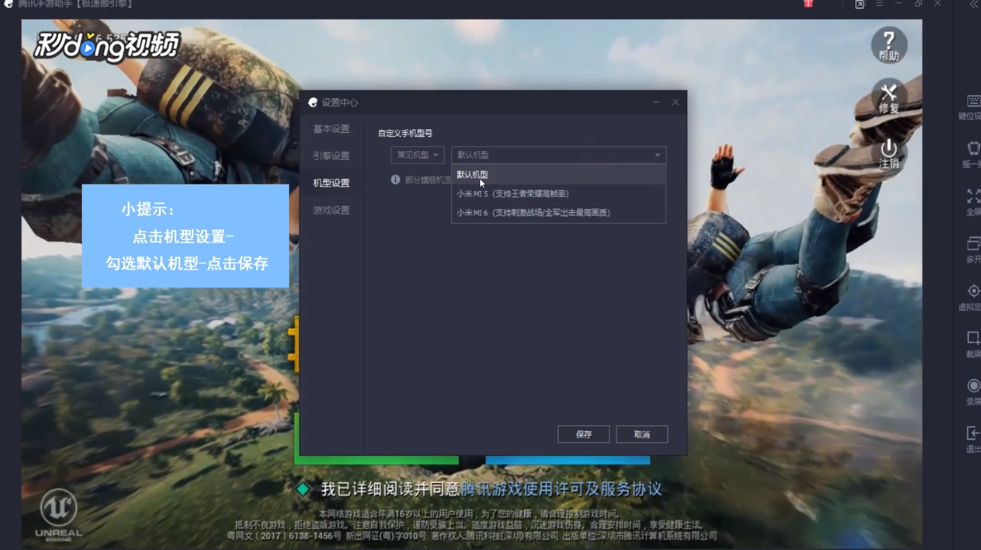The height and width of the screenshot is (550, 981).
Task: Minimize the 设置中心 dialog
Action: [x=656, y=102]
